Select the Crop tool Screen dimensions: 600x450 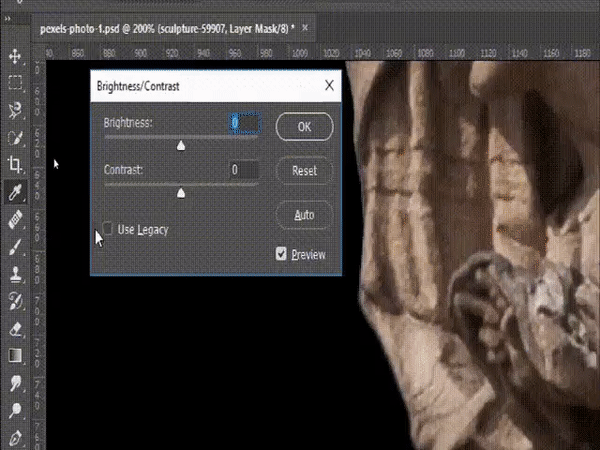[x=15, y=165]
